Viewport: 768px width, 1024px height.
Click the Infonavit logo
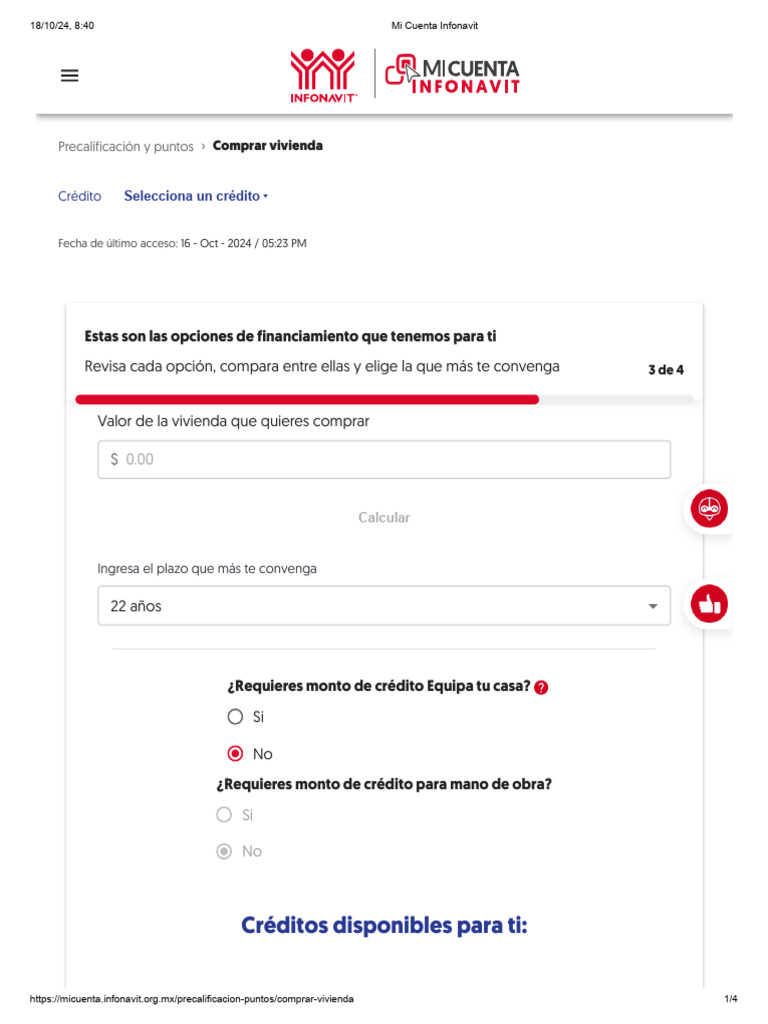coord(322,75)
